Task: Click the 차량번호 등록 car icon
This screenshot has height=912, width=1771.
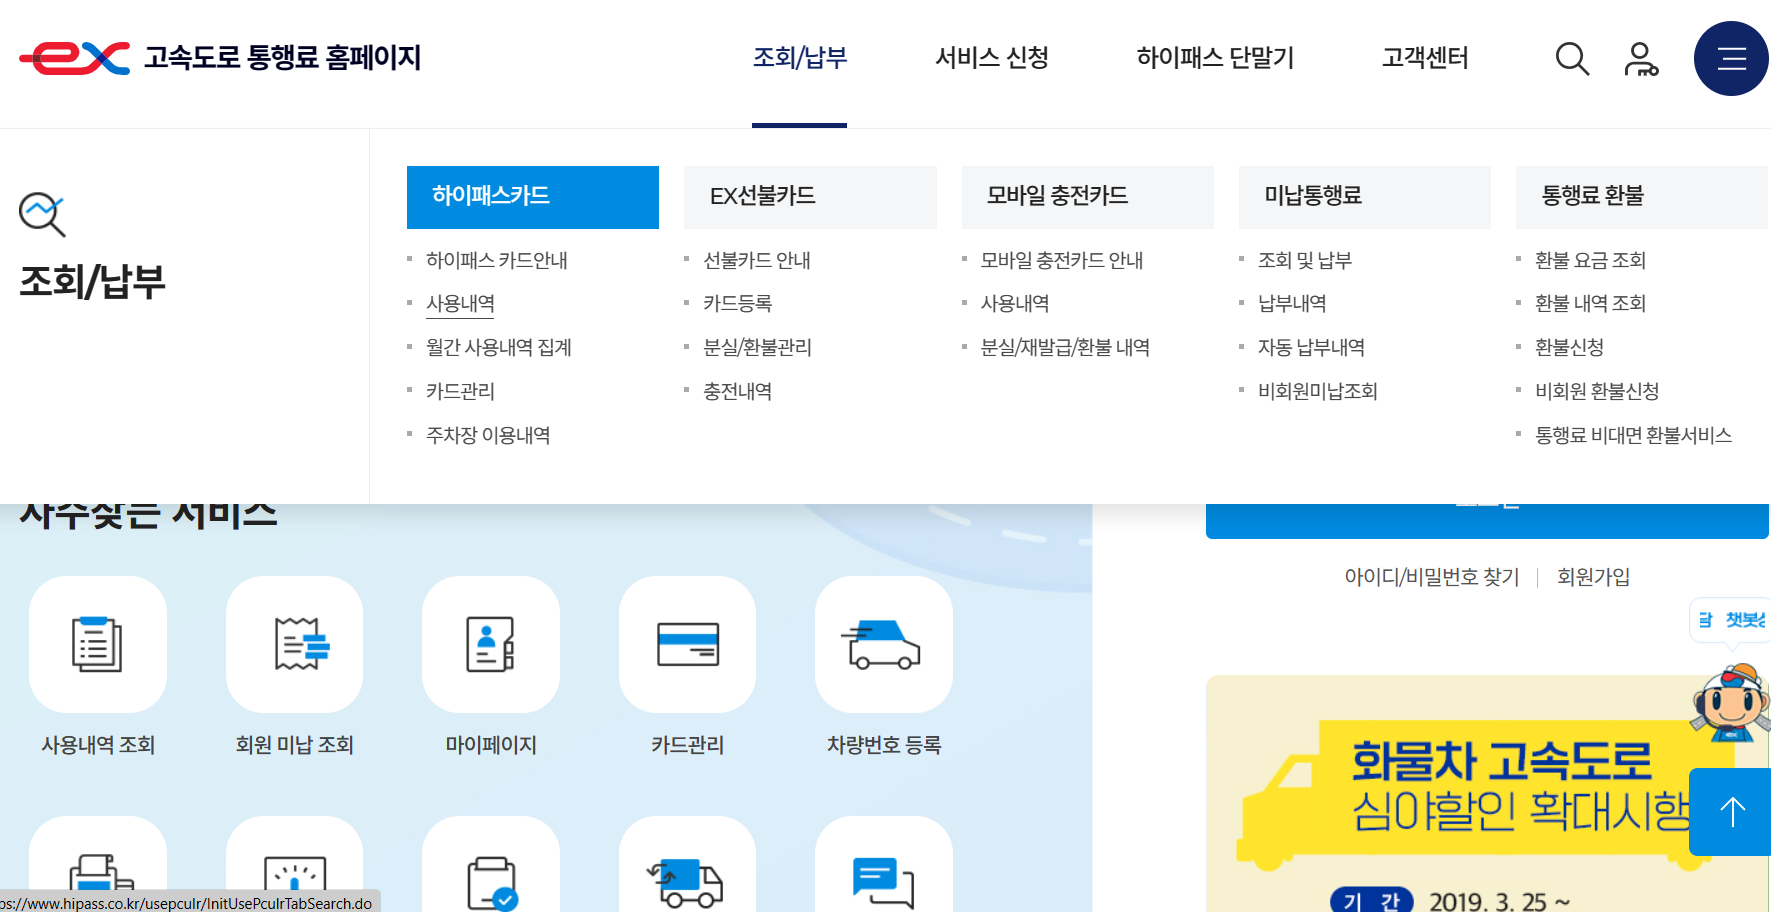Action: click(883, 644)
